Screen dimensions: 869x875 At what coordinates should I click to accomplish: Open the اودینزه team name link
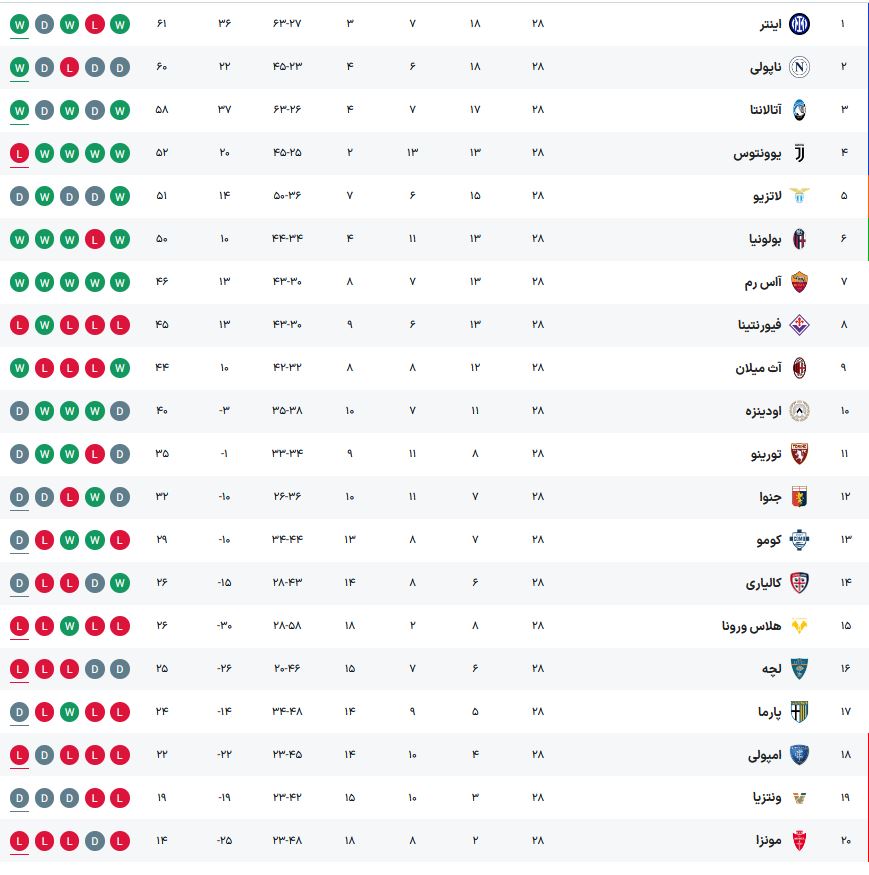[763, 411]
